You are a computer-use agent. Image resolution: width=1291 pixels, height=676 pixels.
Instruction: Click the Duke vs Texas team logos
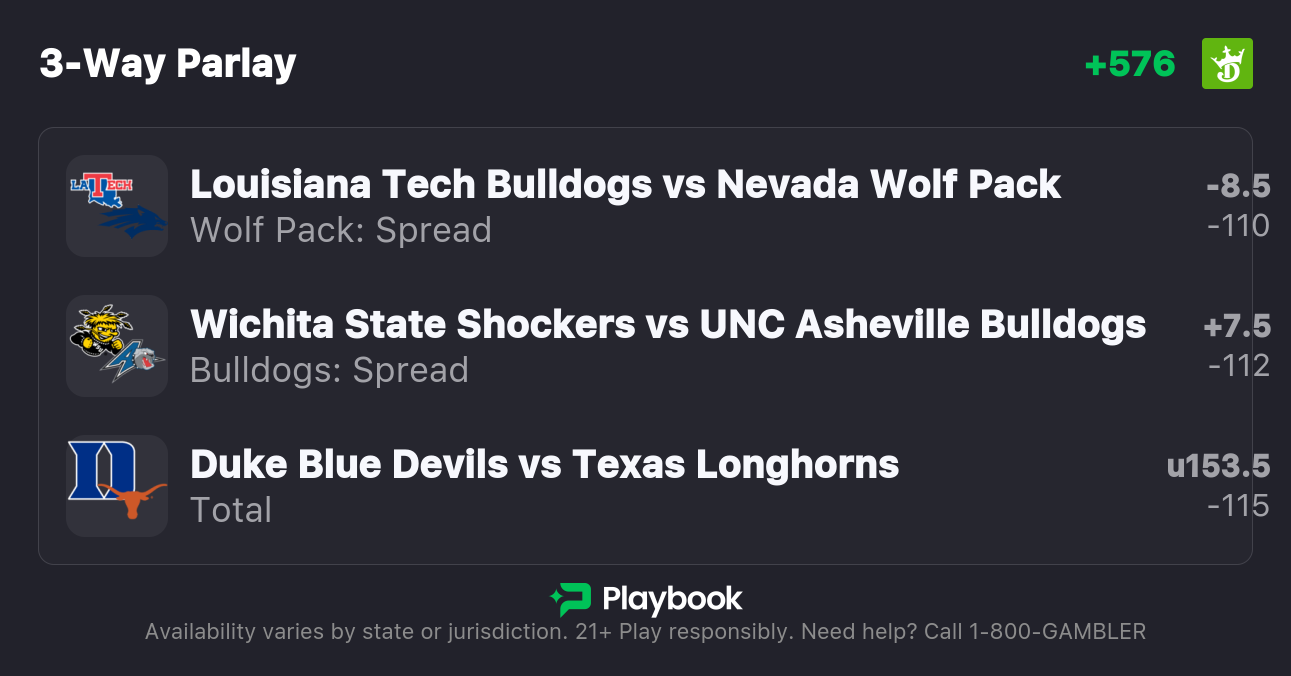pyautogui.click(x=117, y=486)
